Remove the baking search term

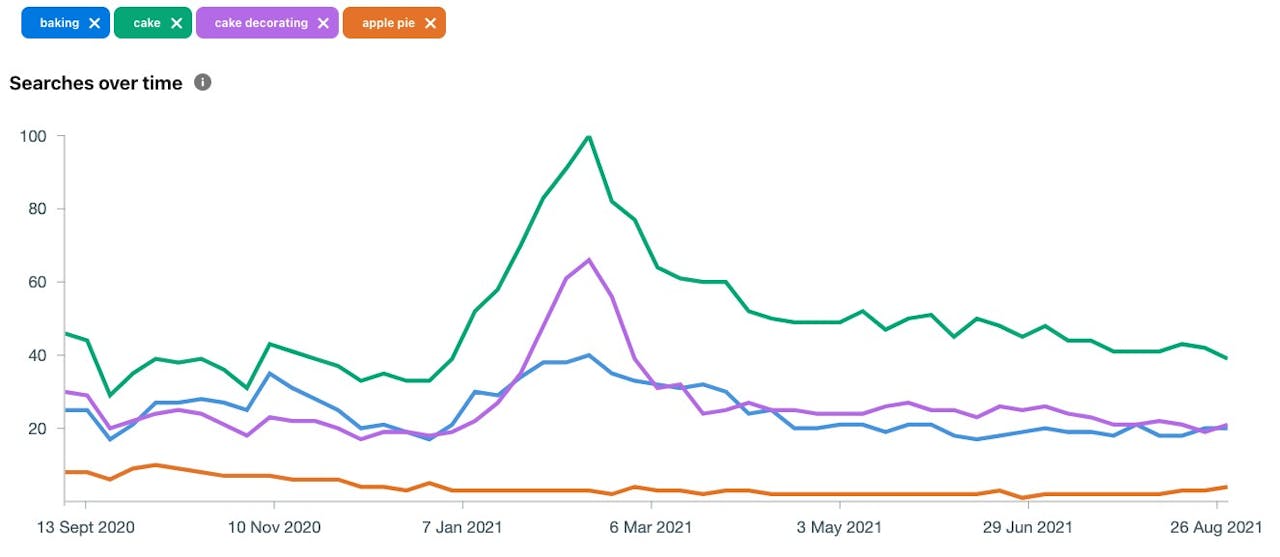[x=94, y=23]
